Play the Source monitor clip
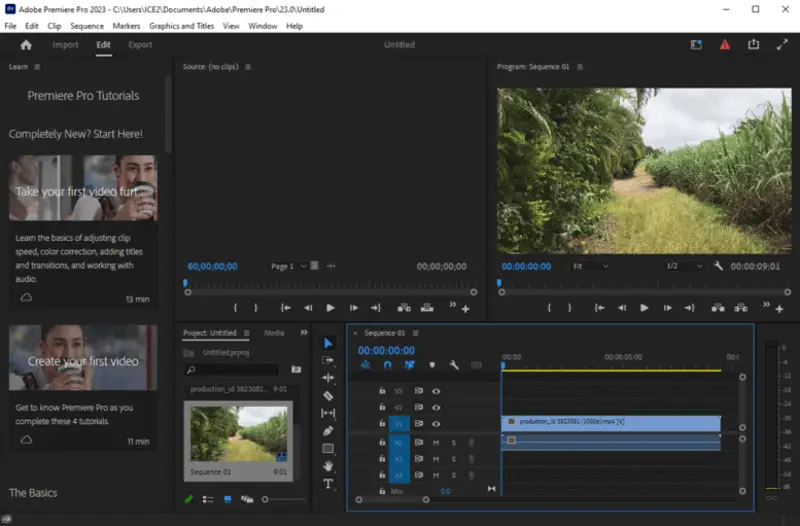This screenshot has width=800, height=526. point(331,308)
